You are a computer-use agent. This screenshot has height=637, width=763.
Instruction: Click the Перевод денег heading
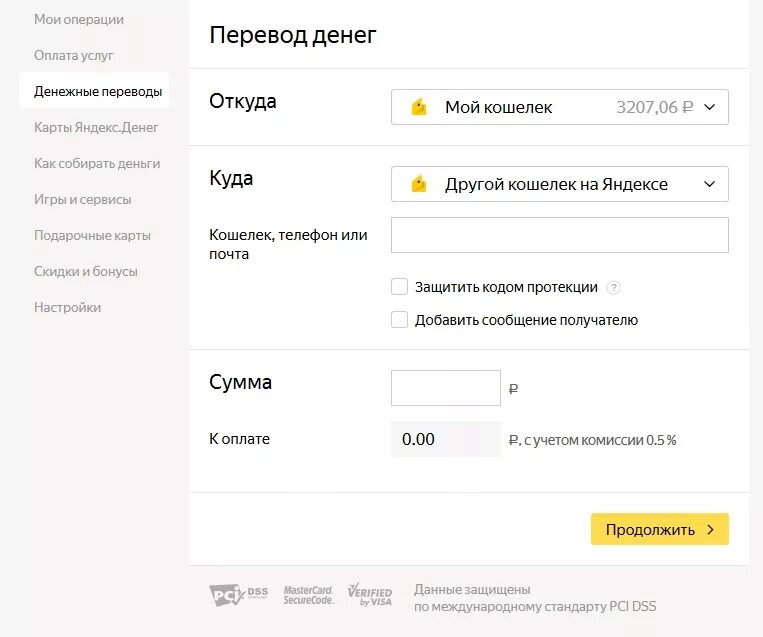click(293, 35)
